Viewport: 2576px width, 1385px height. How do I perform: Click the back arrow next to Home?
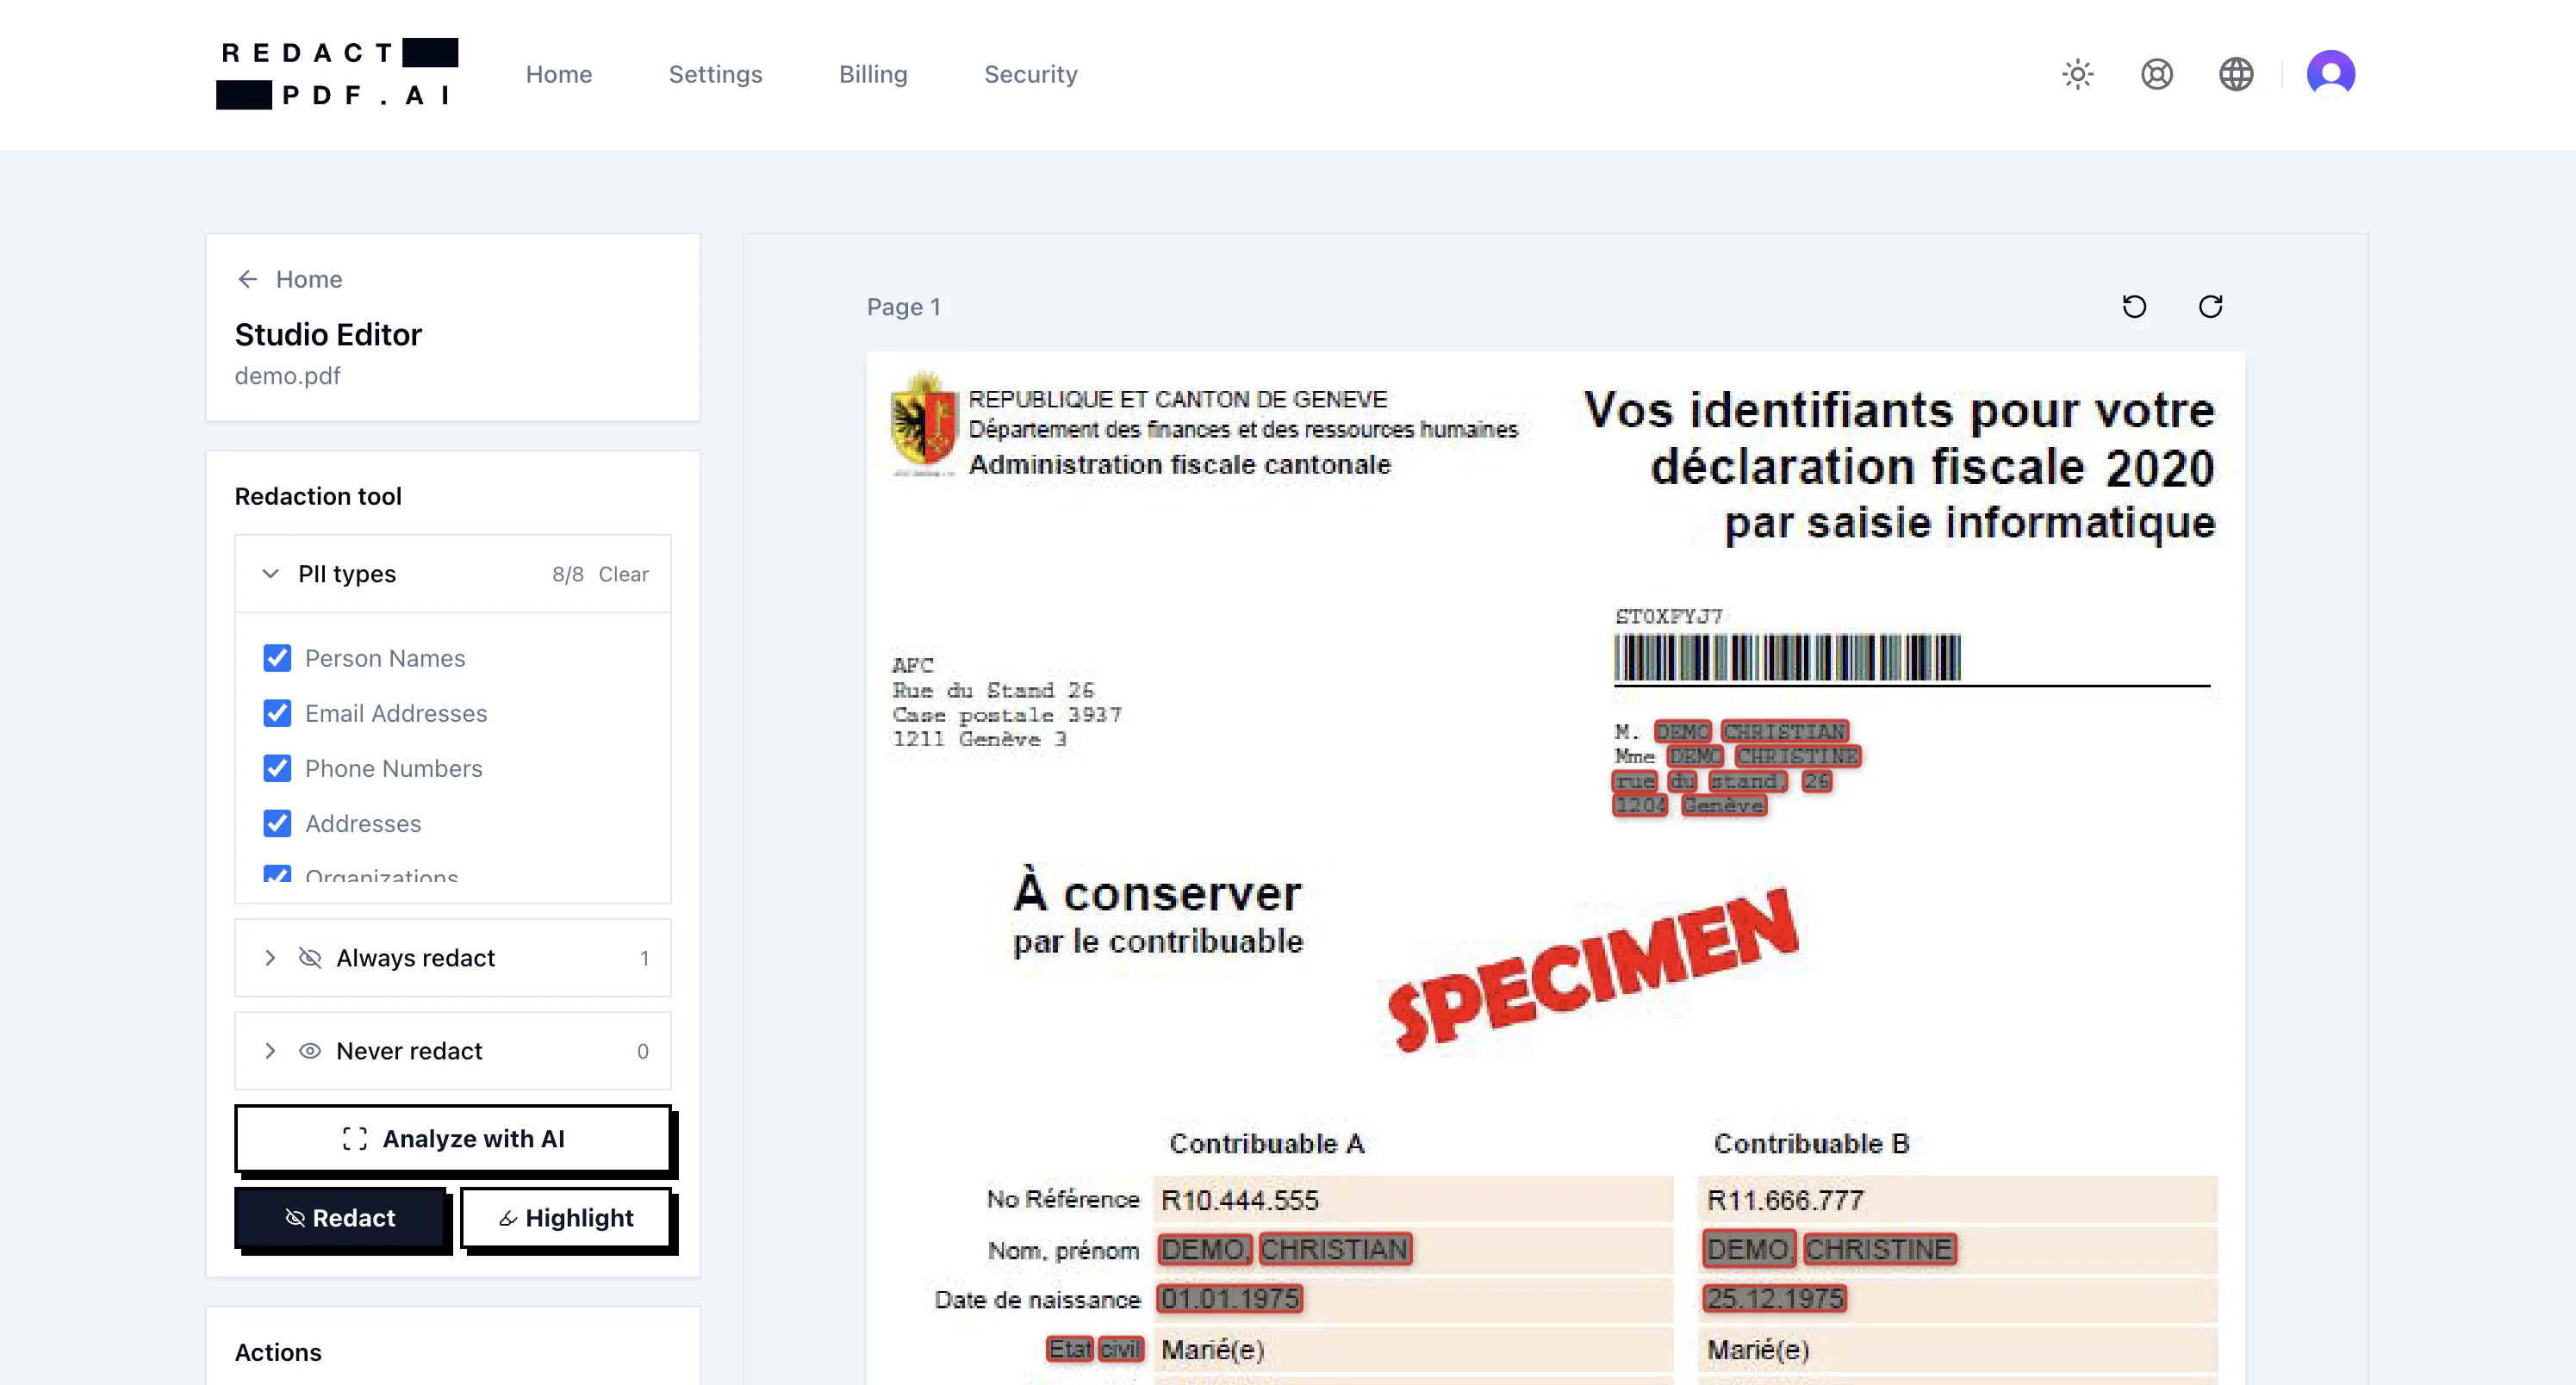[x=247, y=279]
